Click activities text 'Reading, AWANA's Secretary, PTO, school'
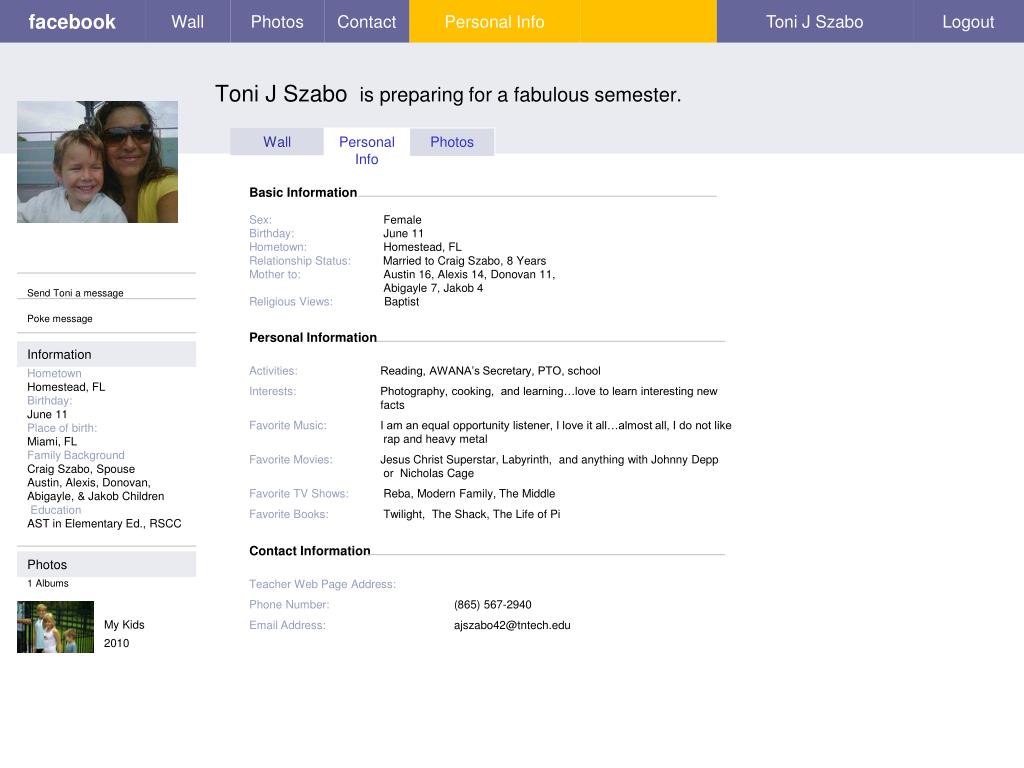The image size is (1024, 768). (490, 370)
